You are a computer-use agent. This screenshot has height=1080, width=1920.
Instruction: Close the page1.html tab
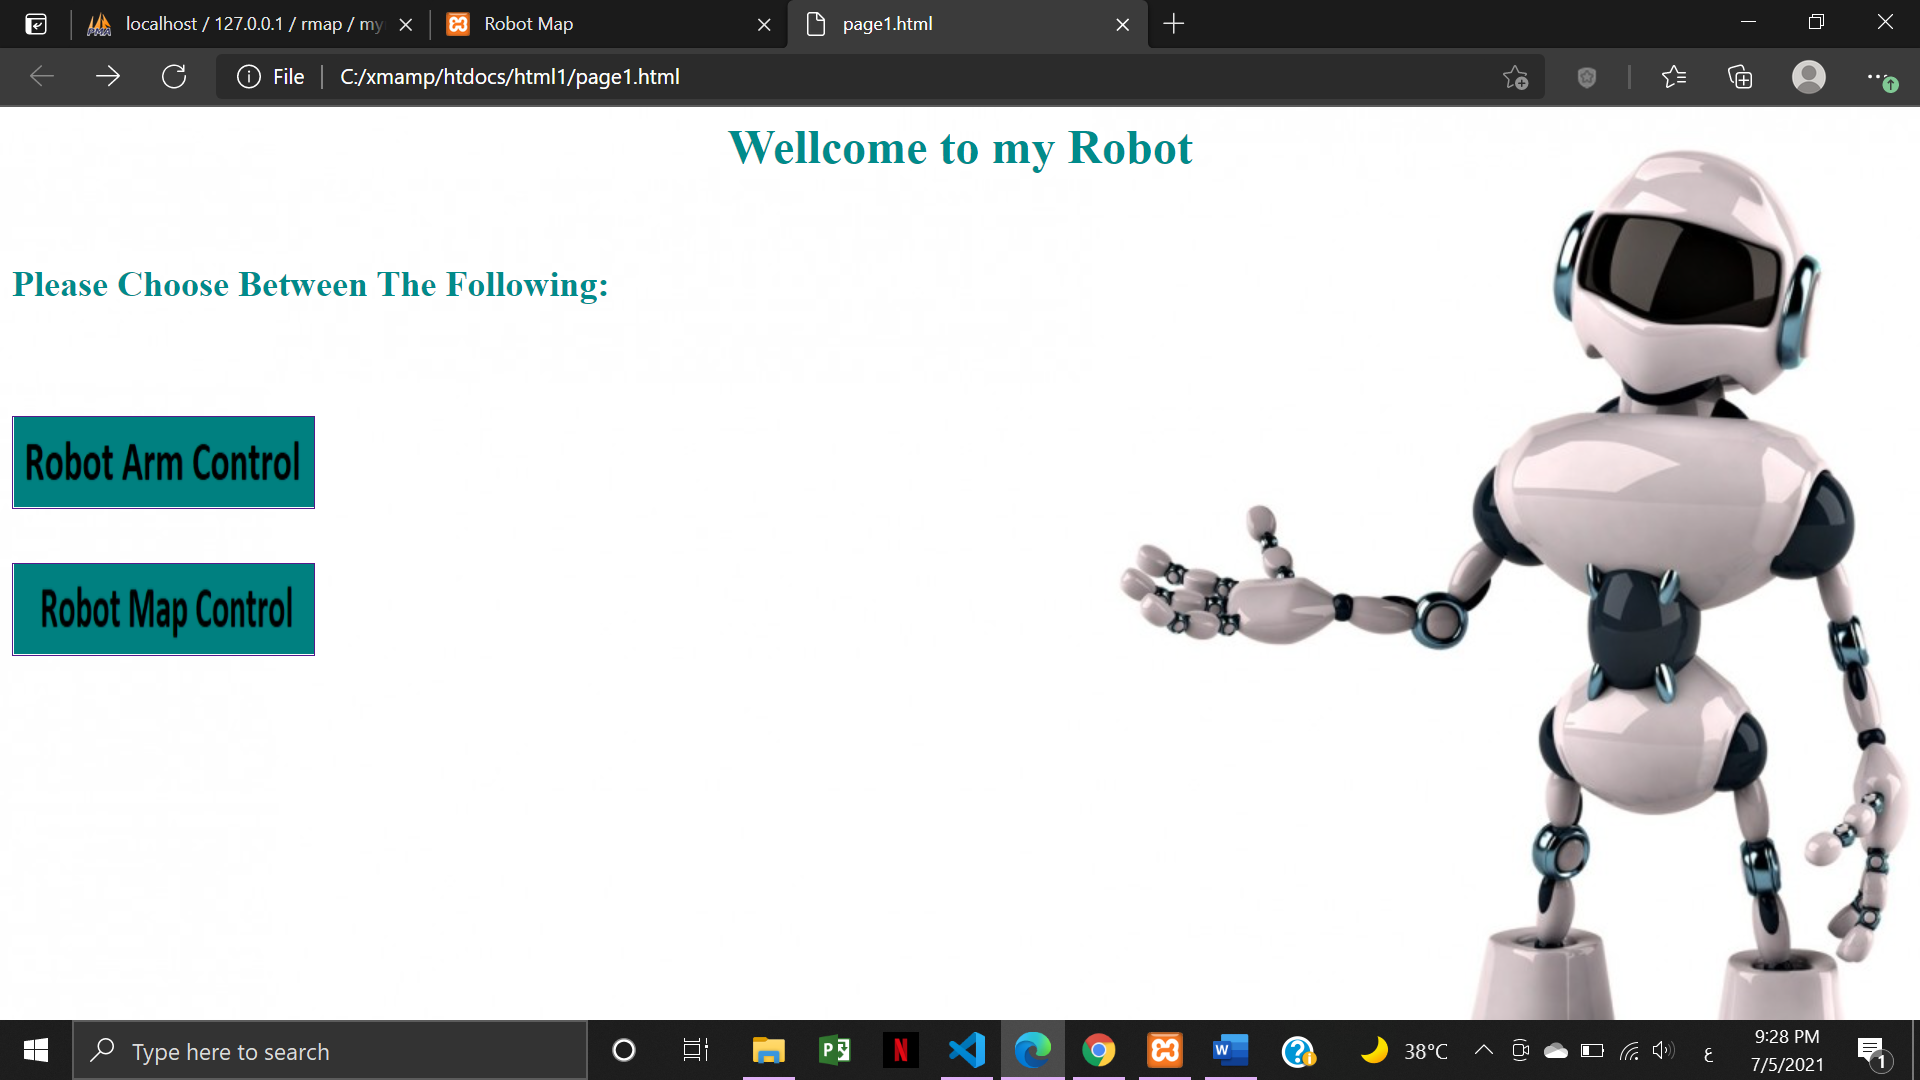pyautogui.click(x=1122, y=25)
